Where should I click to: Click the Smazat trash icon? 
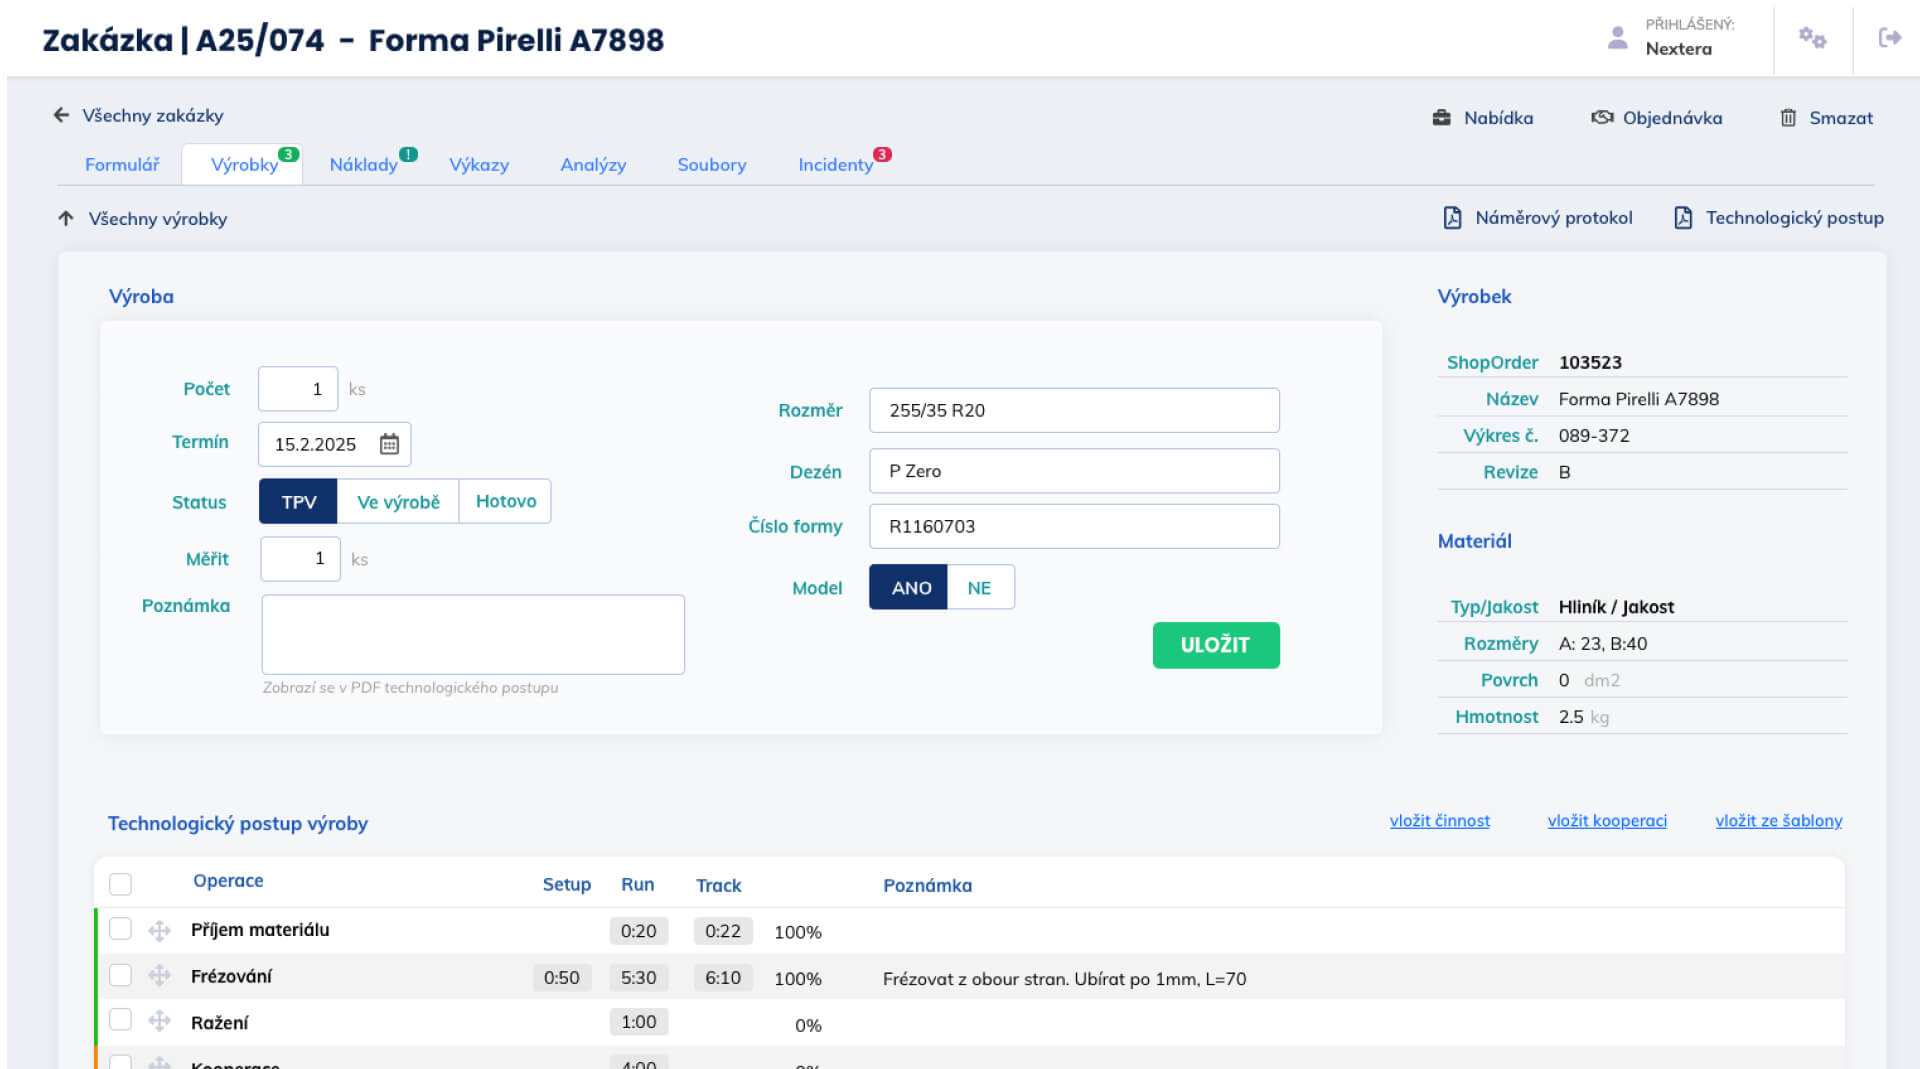coord(1788,118)
